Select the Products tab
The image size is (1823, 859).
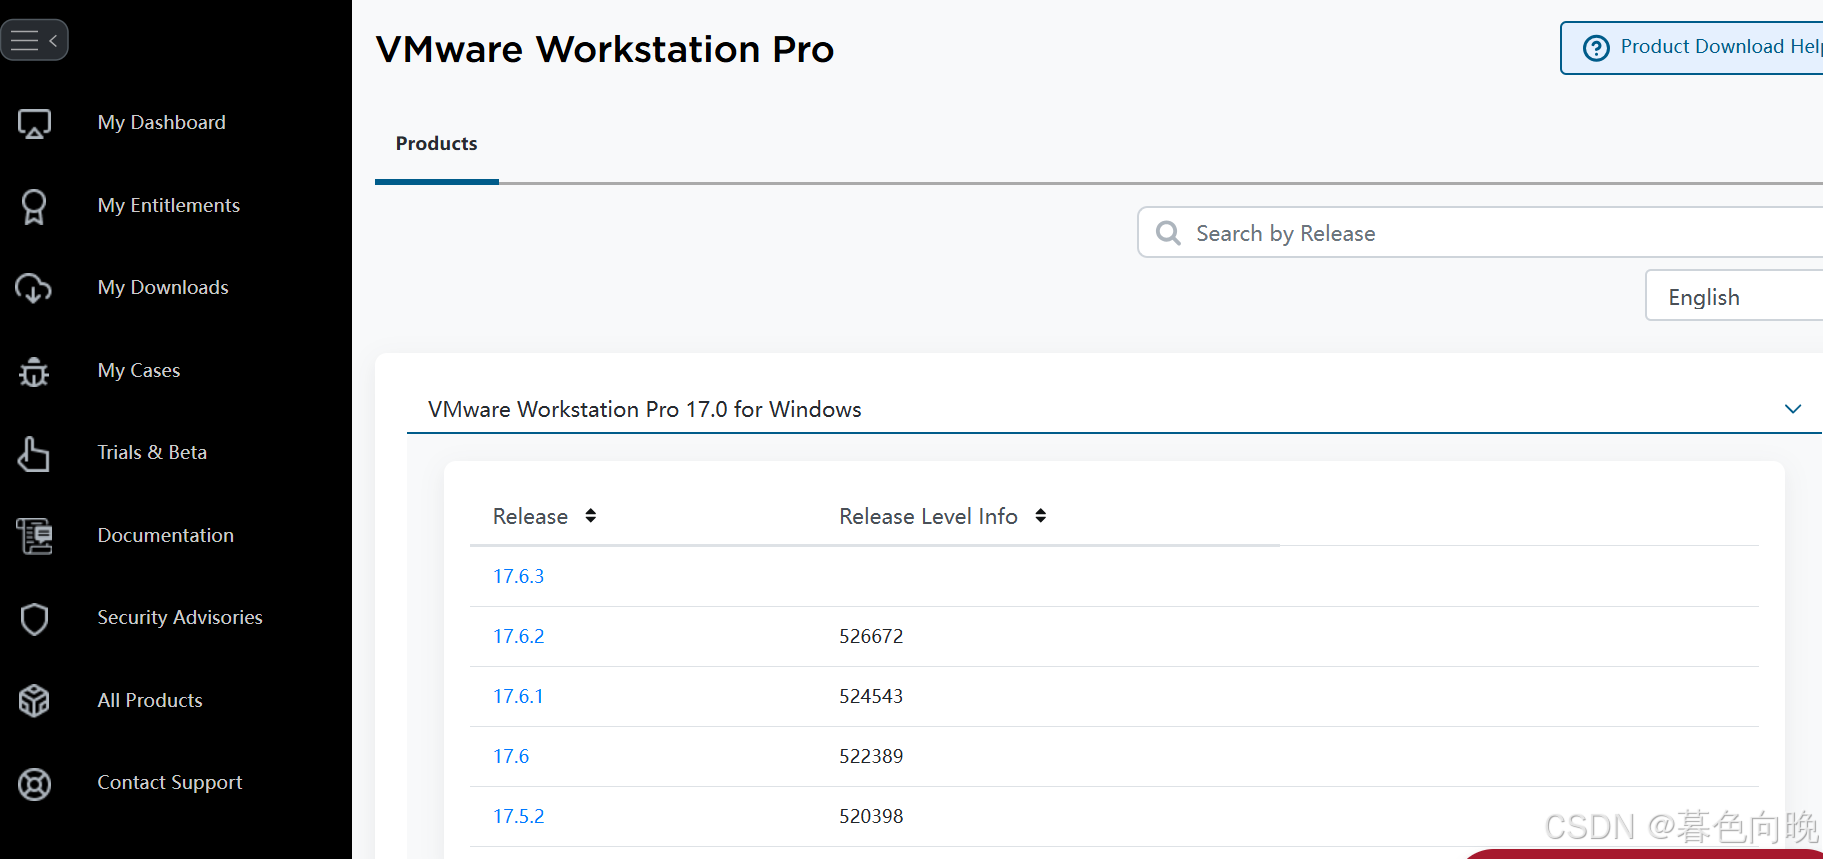point(437,144)
